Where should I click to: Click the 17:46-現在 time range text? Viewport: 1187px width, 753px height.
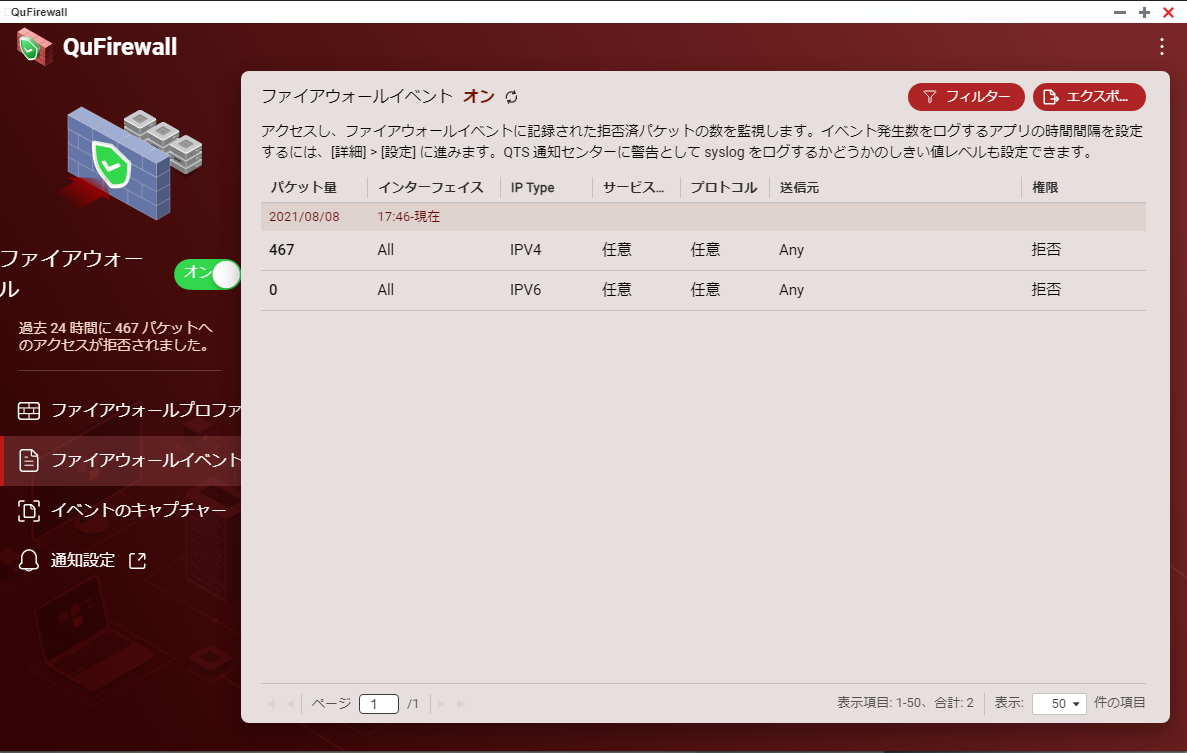pos(409,216)
